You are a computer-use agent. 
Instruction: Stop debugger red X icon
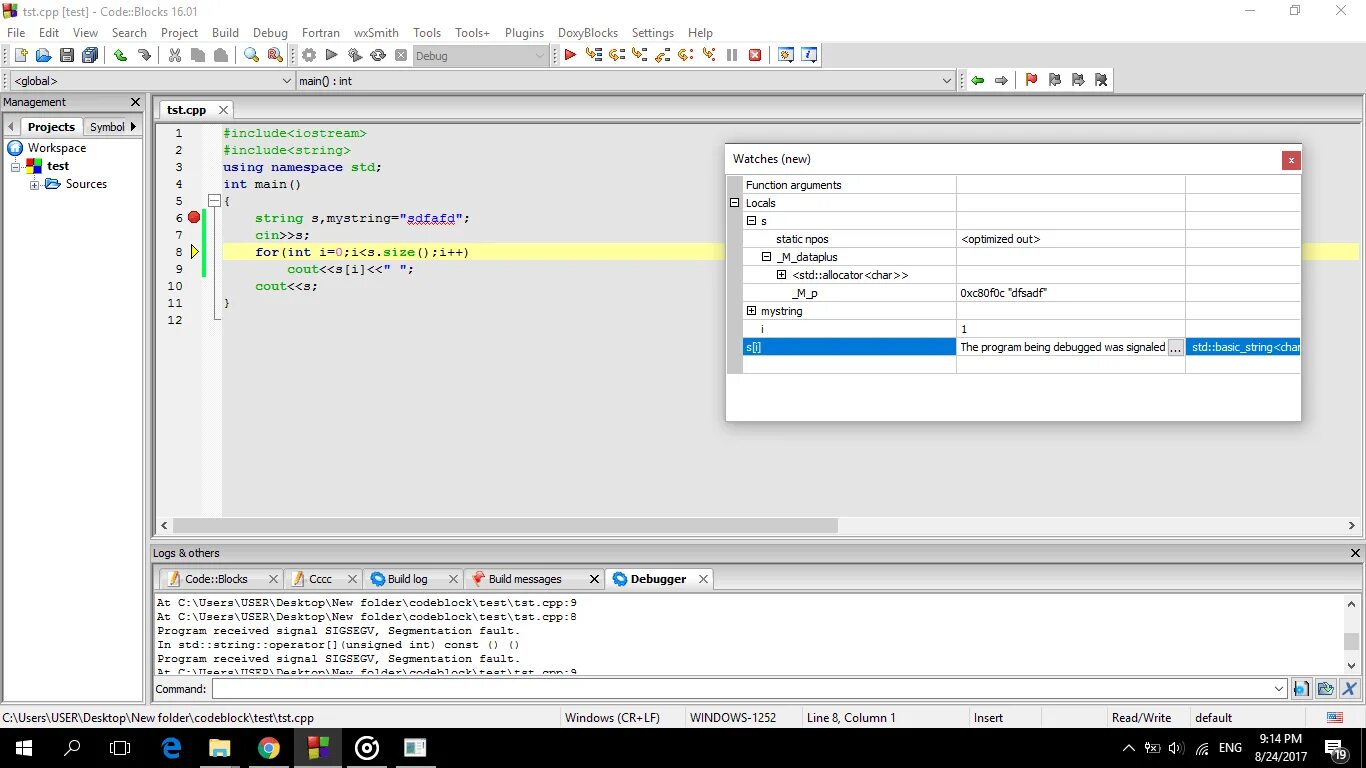click(x=755, y=56)
